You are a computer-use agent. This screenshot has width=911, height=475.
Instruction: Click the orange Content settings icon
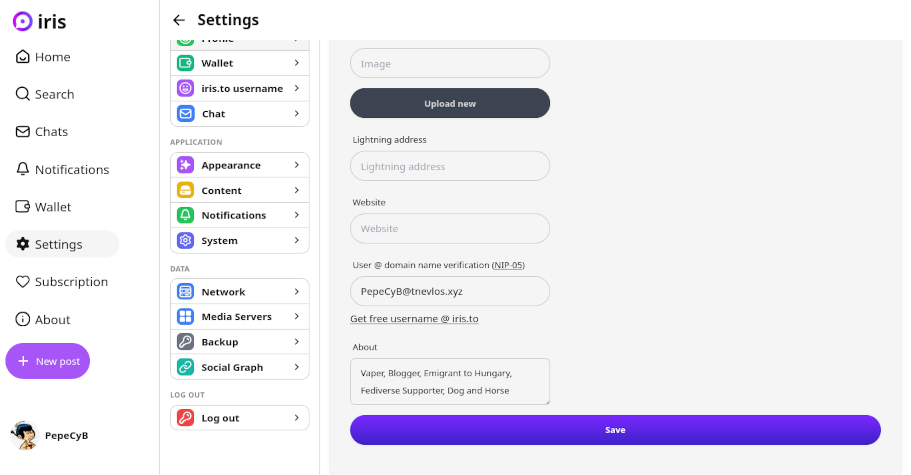pos(185,190)
